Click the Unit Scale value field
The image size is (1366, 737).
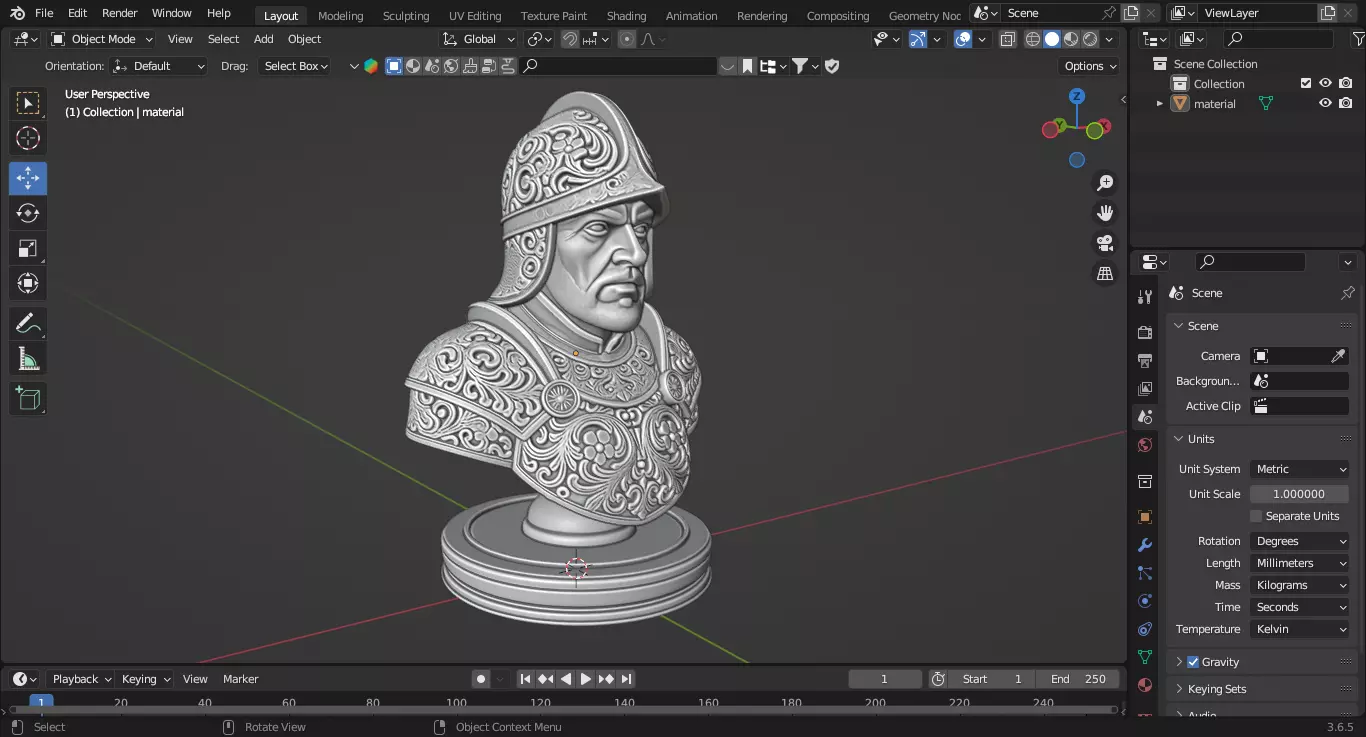coord(1299,494)
